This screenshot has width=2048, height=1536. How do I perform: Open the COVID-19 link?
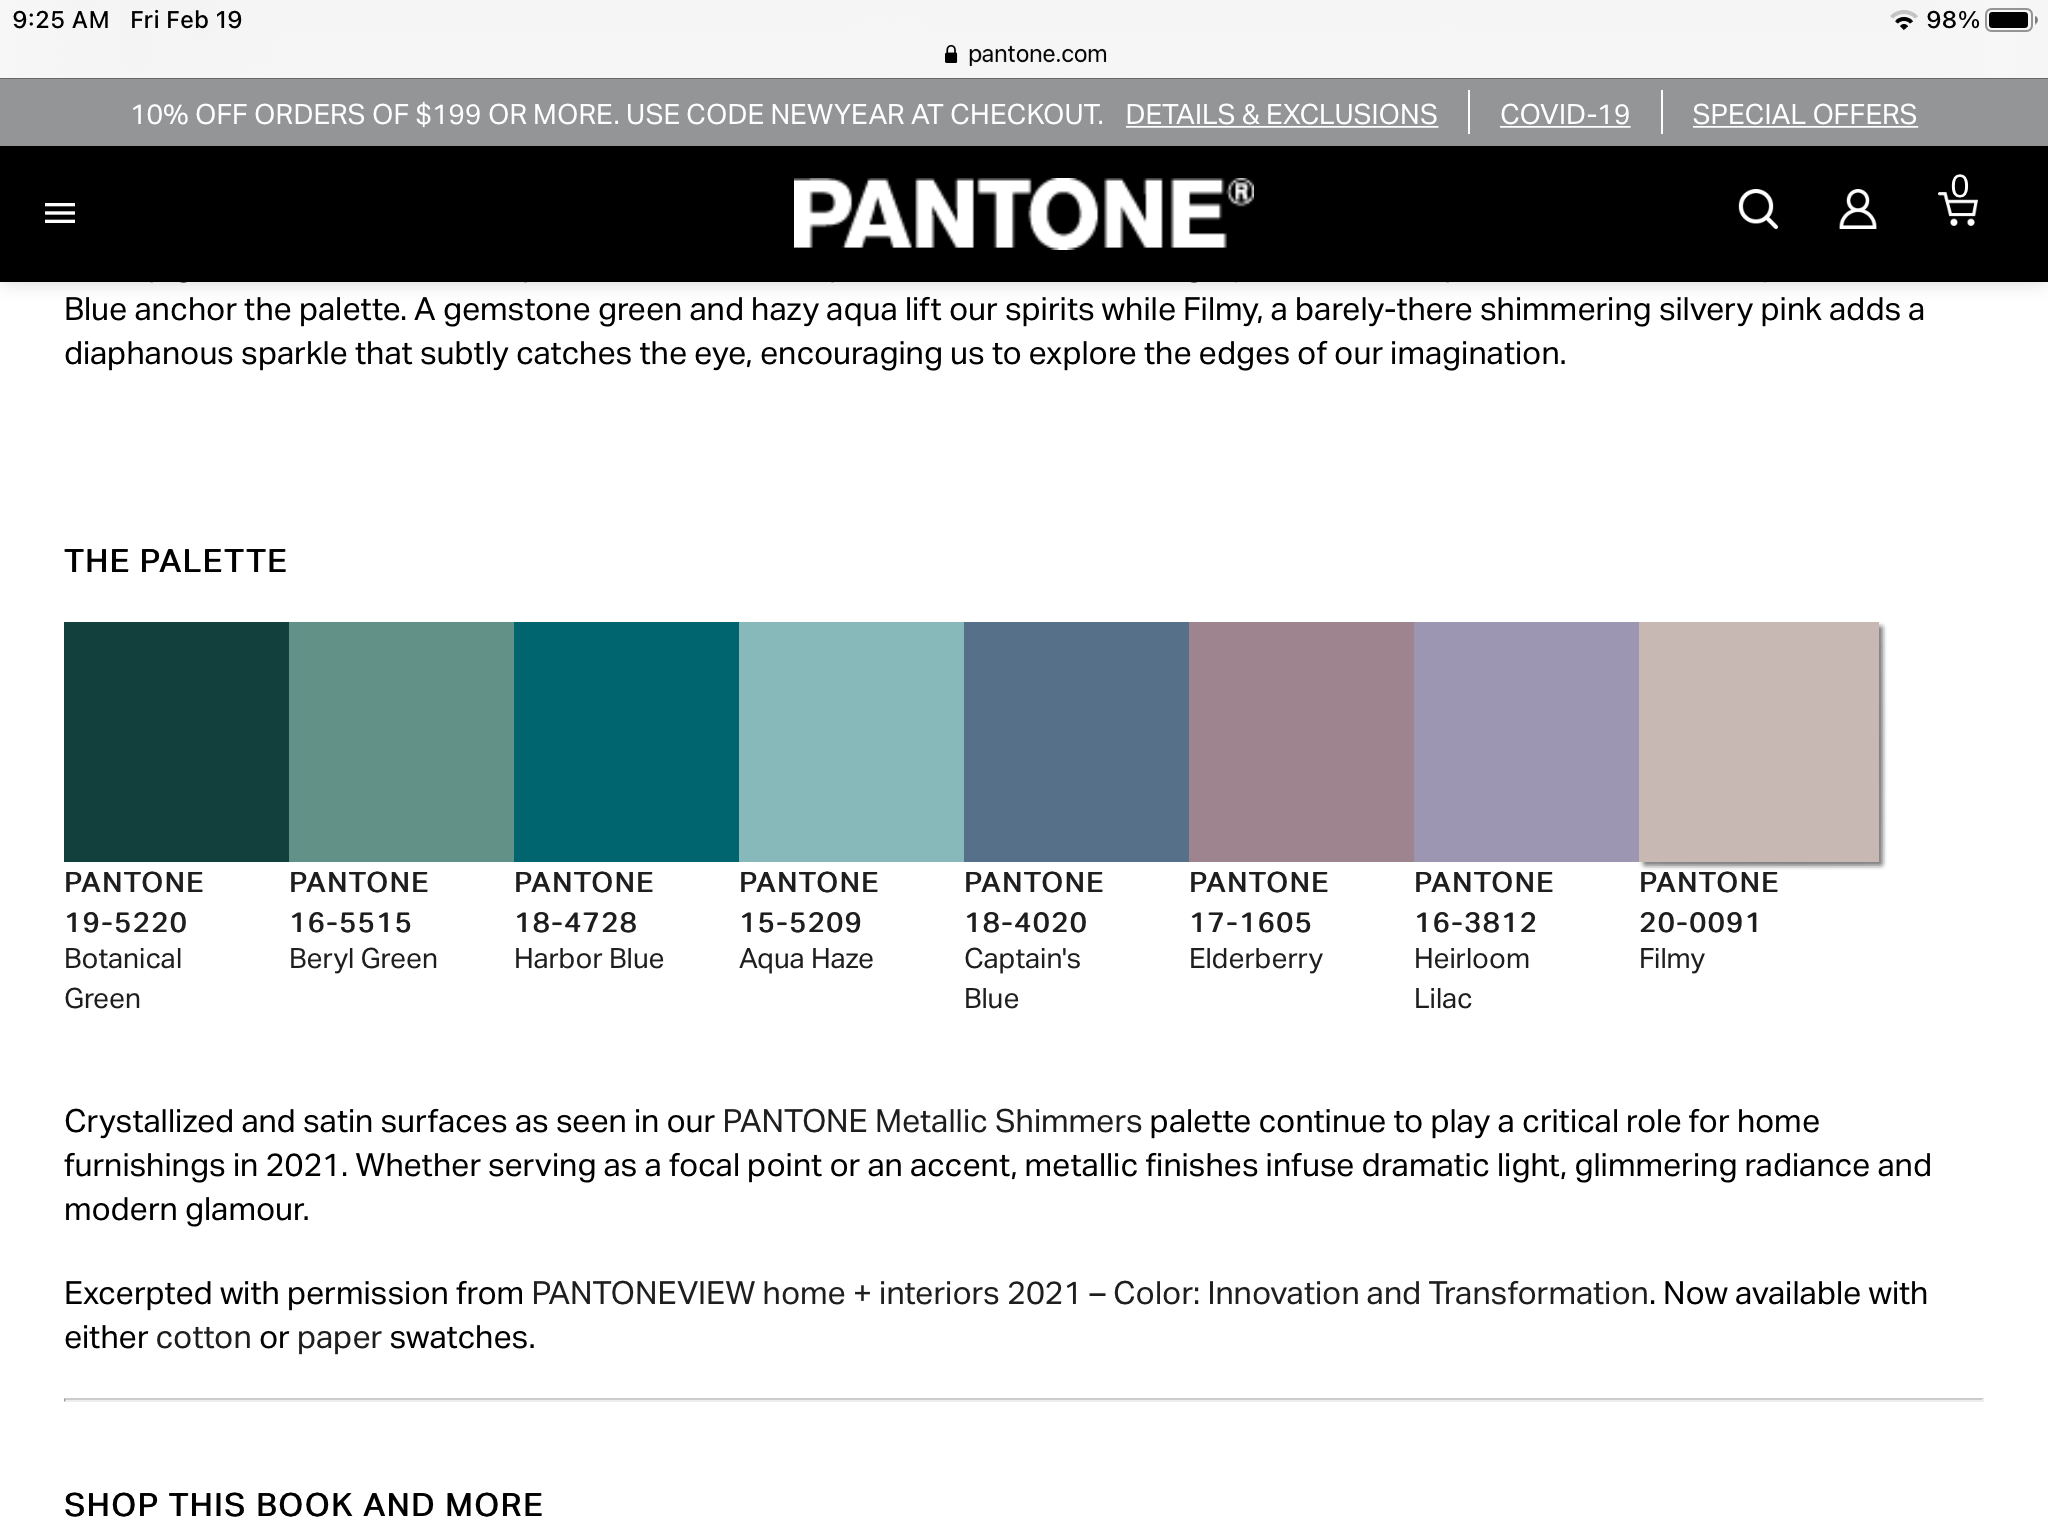pyautogui.click(x=1564, y=115)
